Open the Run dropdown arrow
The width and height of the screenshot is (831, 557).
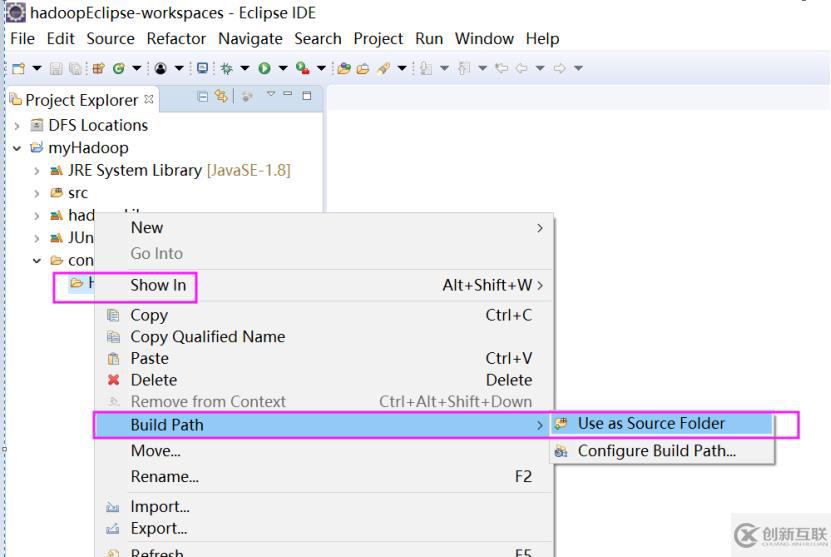pyautogui.click(x=283, y=68)
